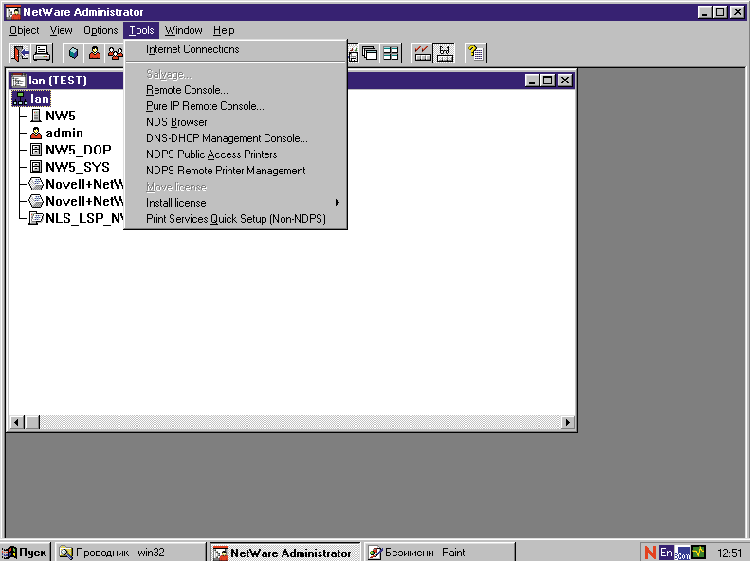The image size is (750, 562).
Task: Open NDS Browser from the menu
Action: click(x=177, y=122)
